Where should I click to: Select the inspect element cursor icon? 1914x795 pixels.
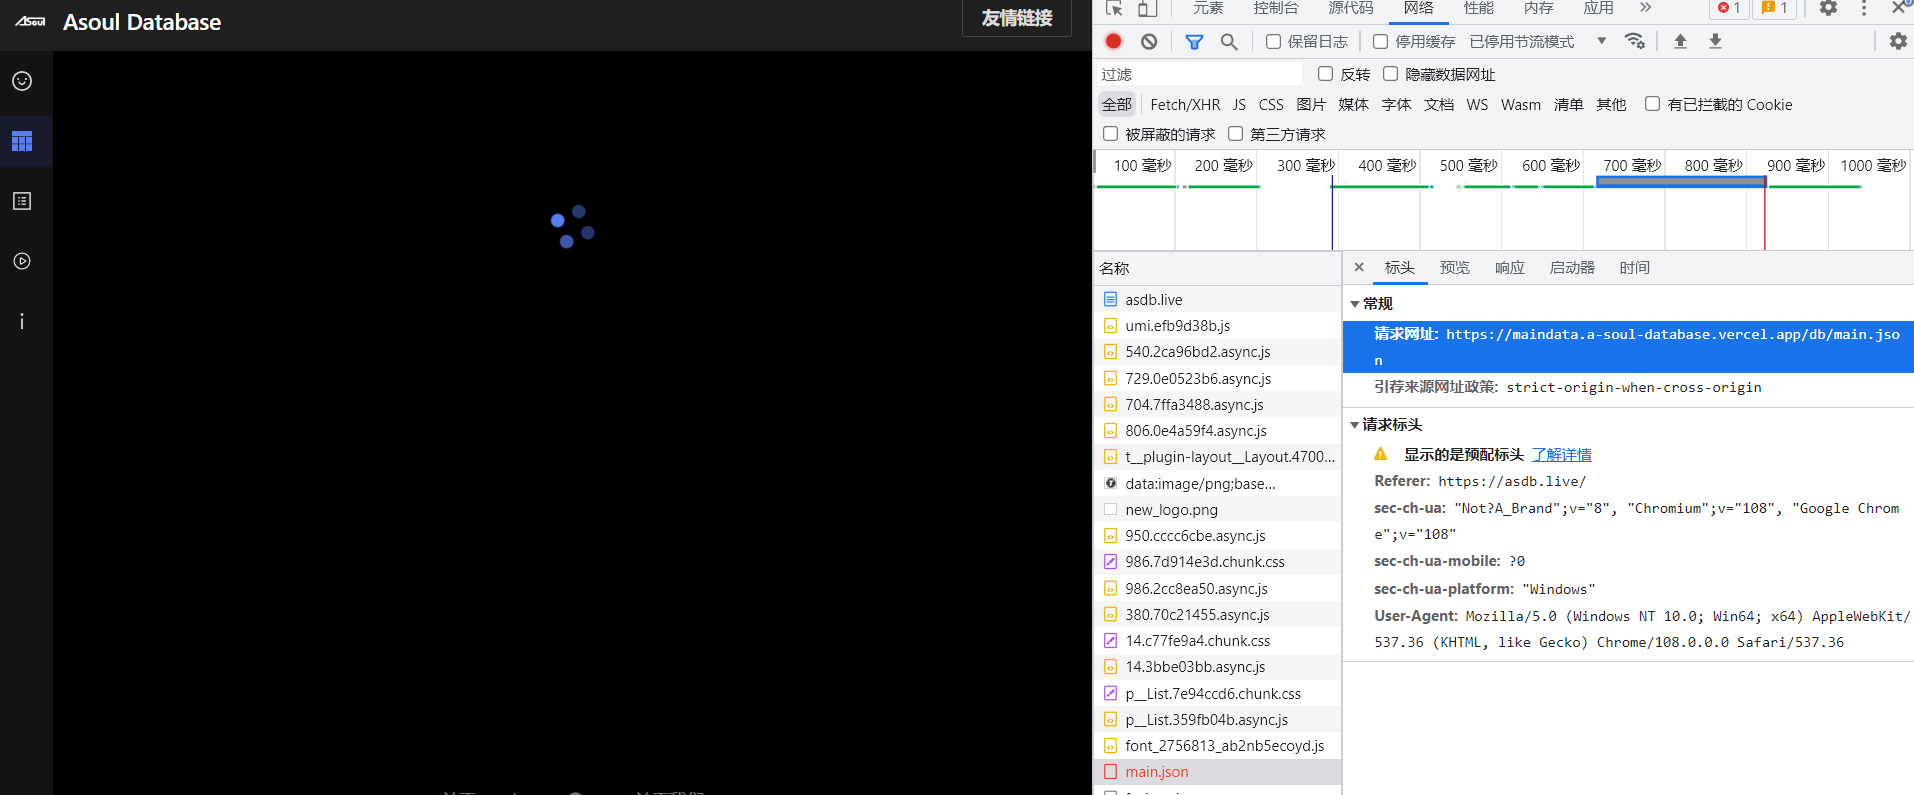(x=1114, y=8)
